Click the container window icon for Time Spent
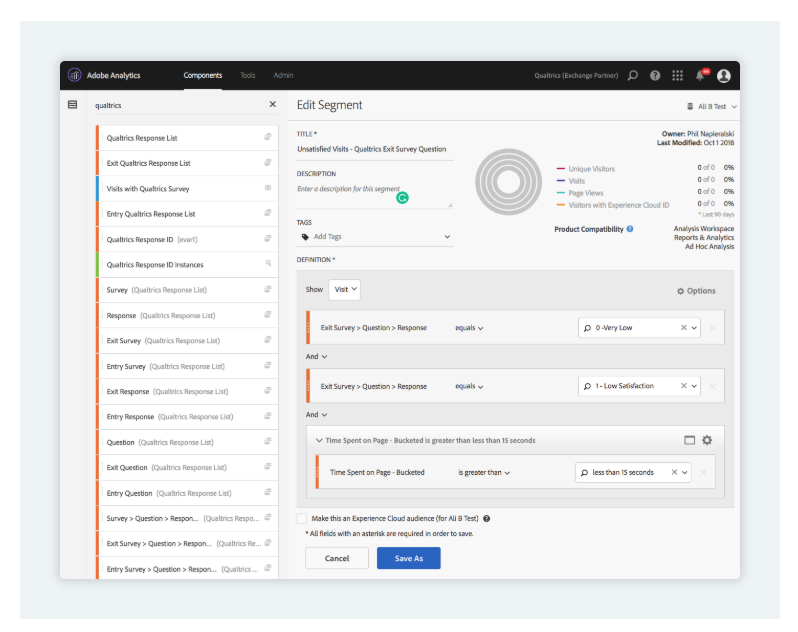The image size is (798, 632). [x=690, y=440]
